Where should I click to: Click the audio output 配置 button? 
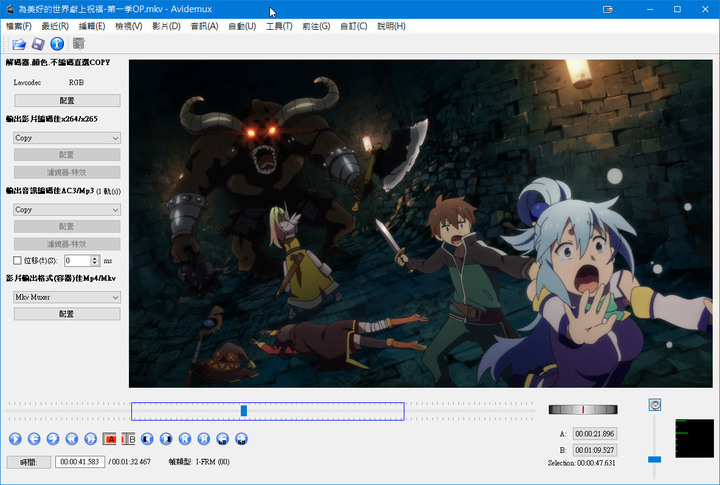(67, 226)
